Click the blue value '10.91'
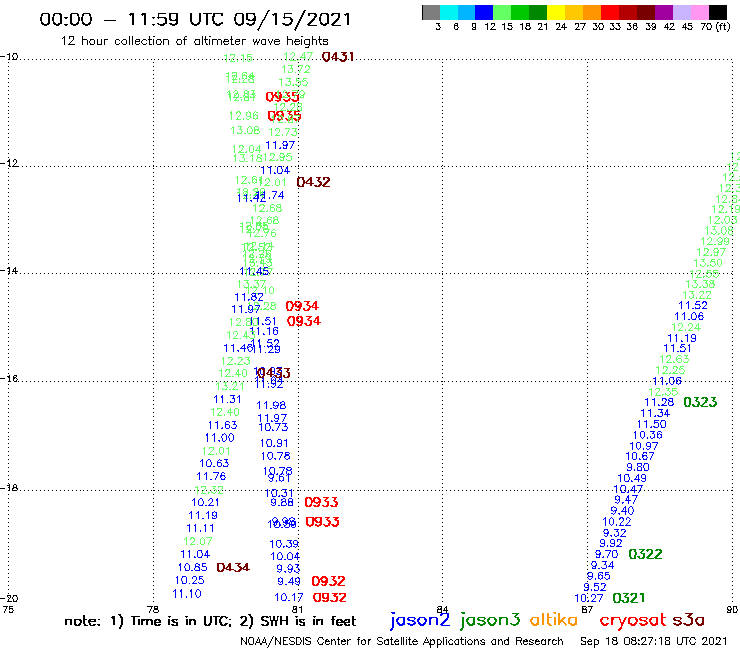This screenshot has height=650, width=740. click(274, 443)
